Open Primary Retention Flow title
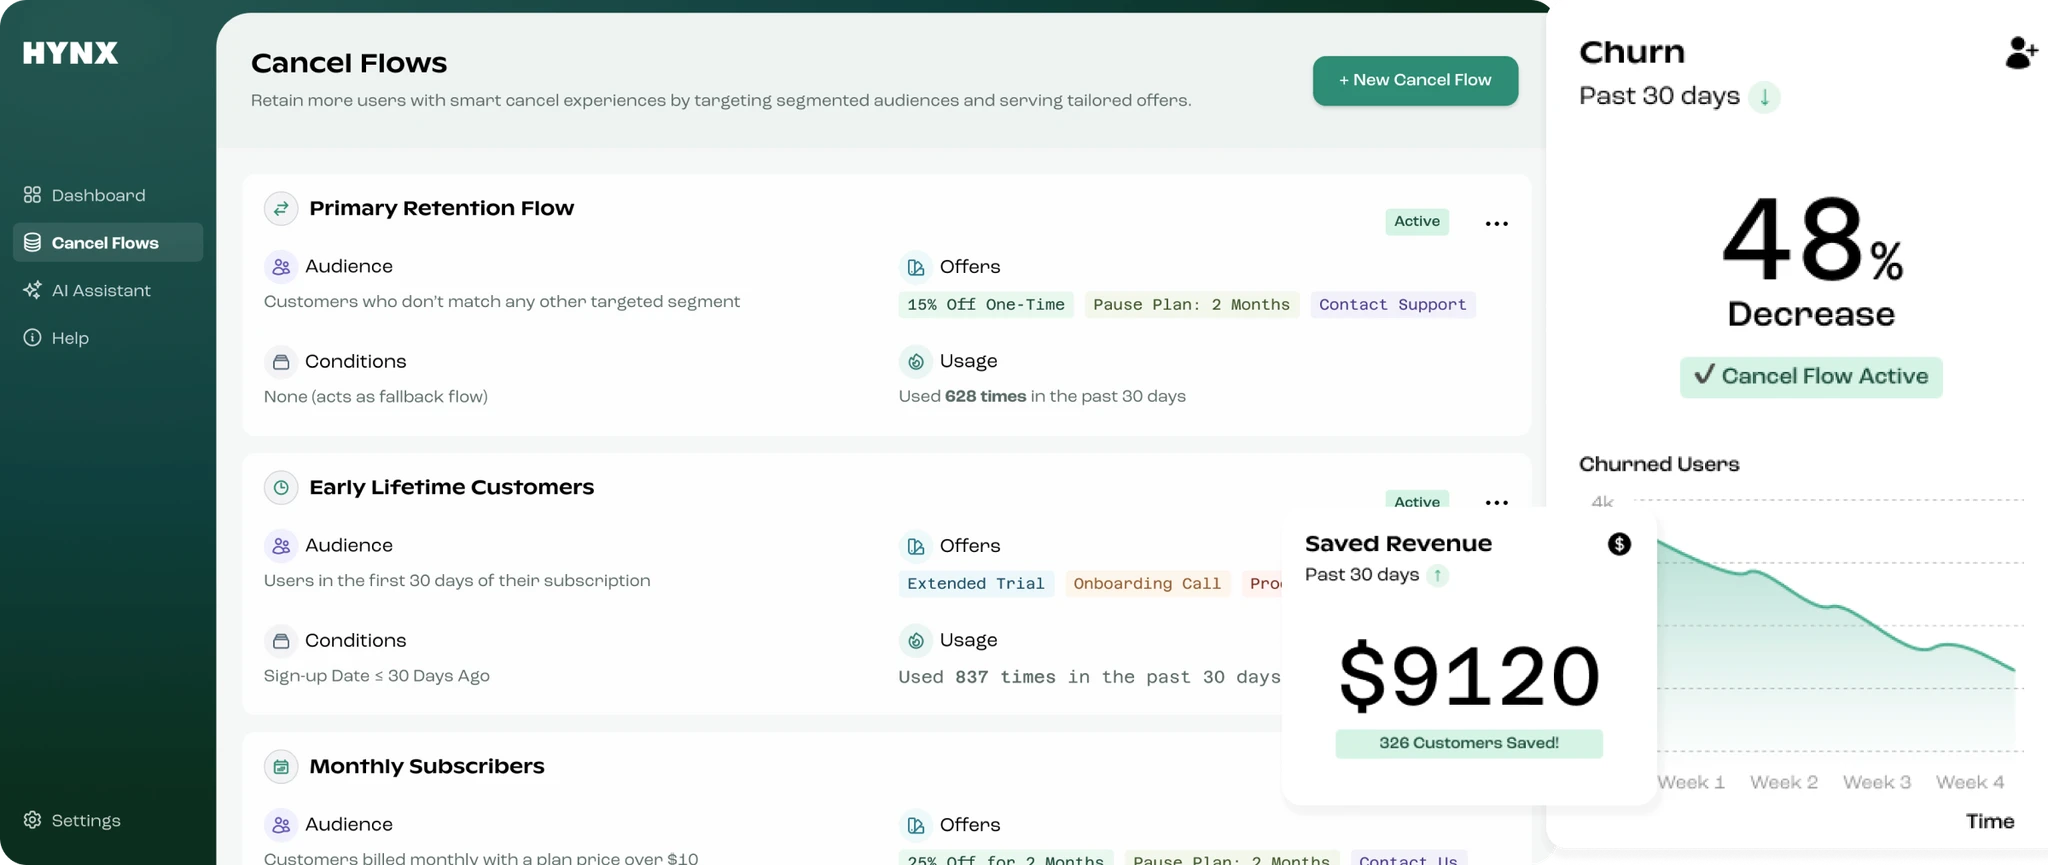 tap(441, 208)
